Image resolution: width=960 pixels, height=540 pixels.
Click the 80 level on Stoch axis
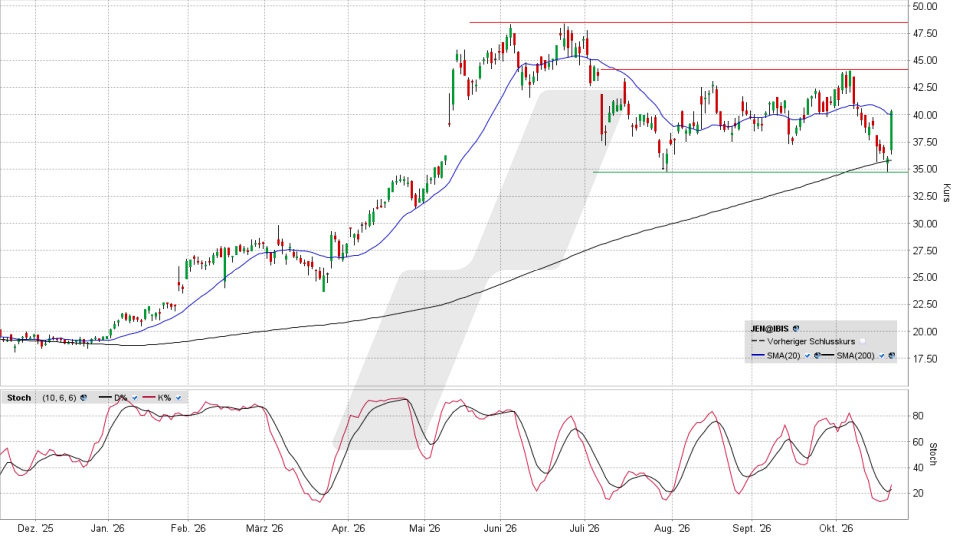click(918, 416)
